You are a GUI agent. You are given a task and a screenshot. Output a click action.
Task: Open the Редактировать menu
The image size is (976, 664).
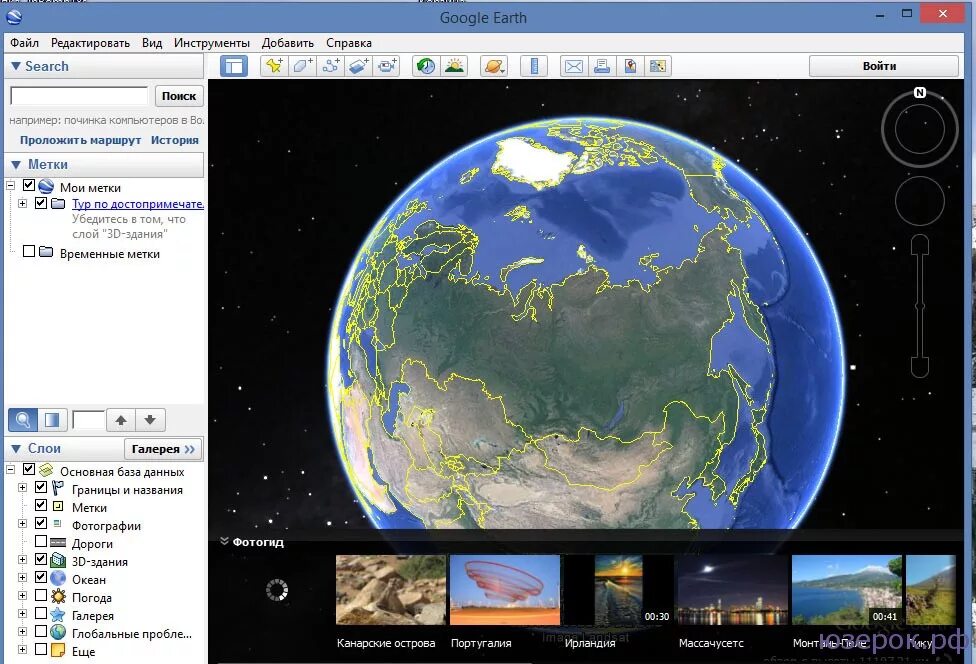coord(90,43)
